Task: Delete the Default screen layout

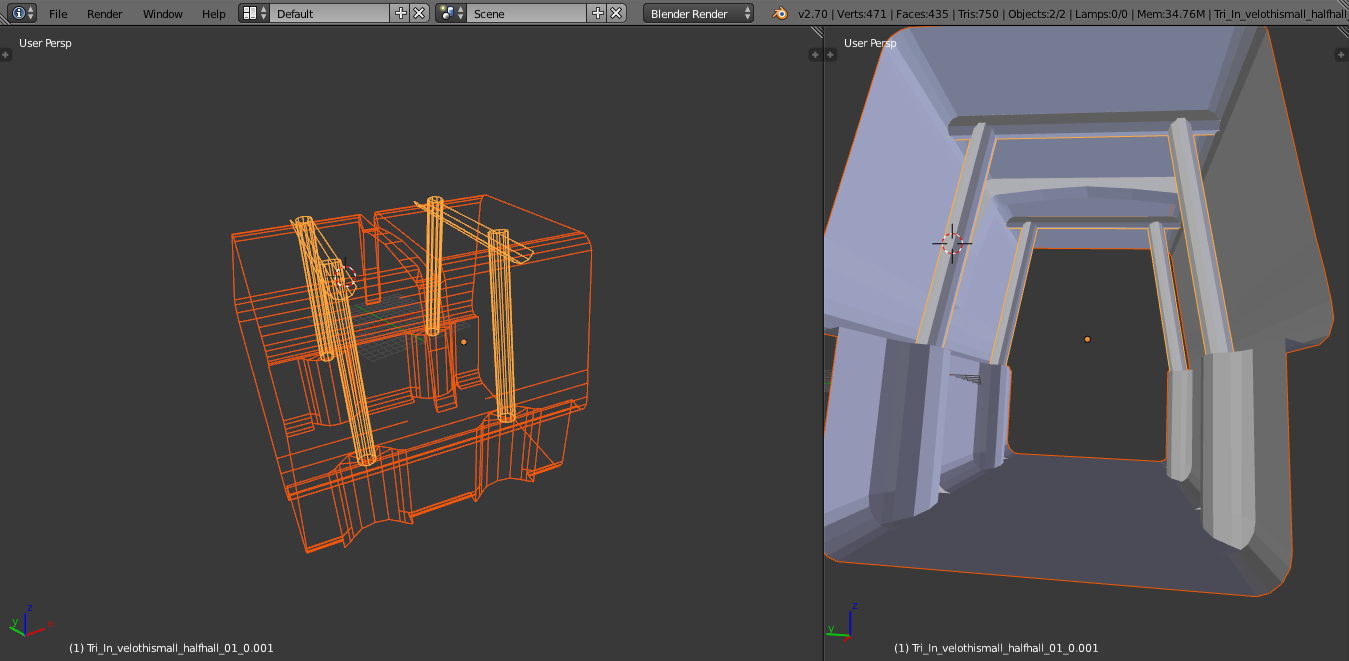Action: click(419, 13)
